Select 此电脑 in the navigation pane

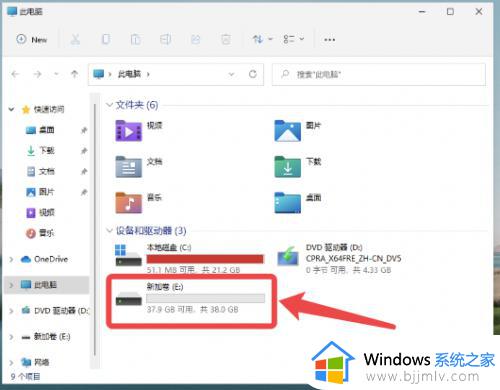tap(39, 285)
